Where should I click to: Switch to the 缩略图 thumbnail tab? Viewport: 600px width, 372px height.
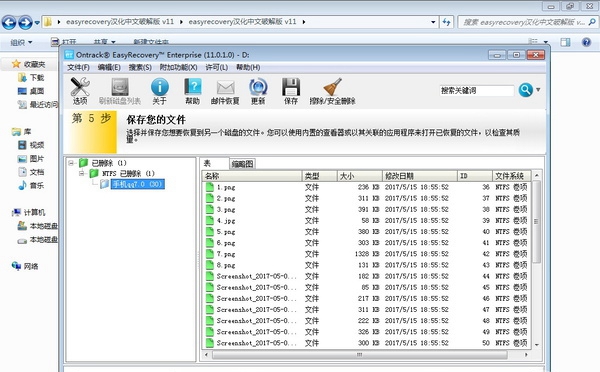pyautogui.click(x=243, y=164)
